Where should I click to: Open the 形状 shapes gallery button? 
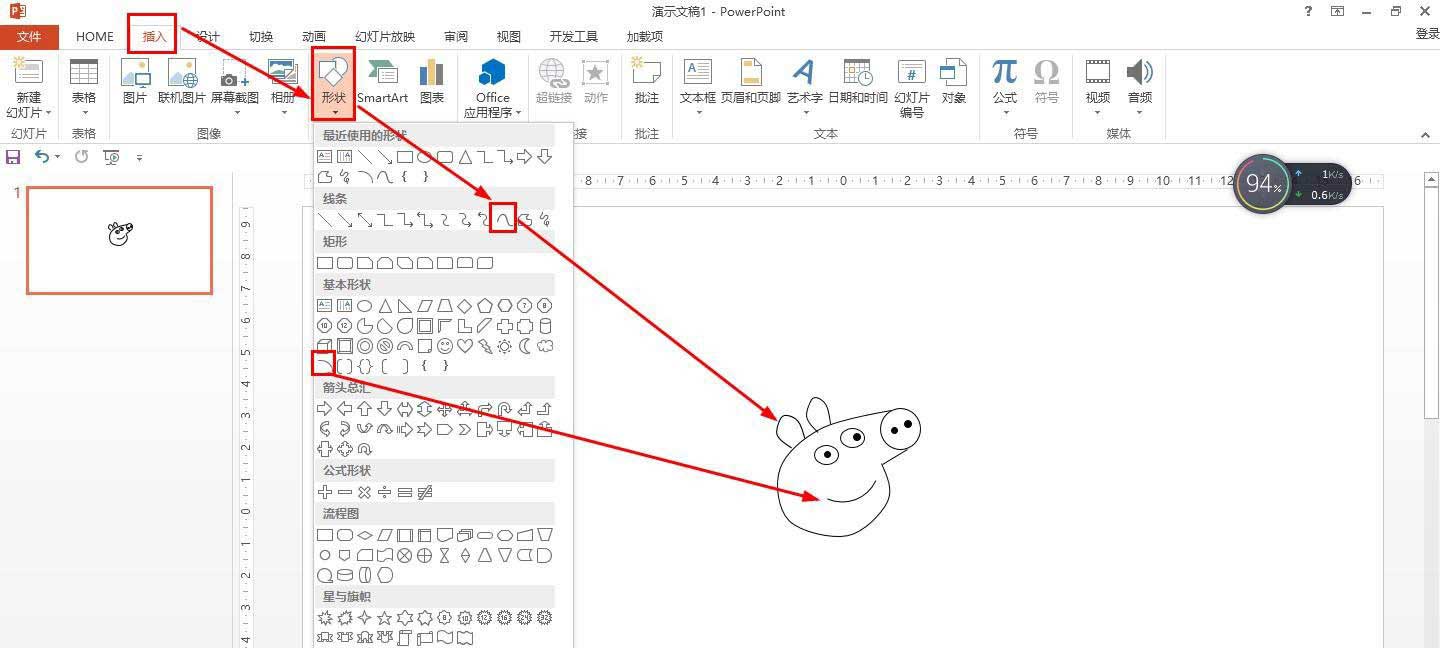pos(333,84)
